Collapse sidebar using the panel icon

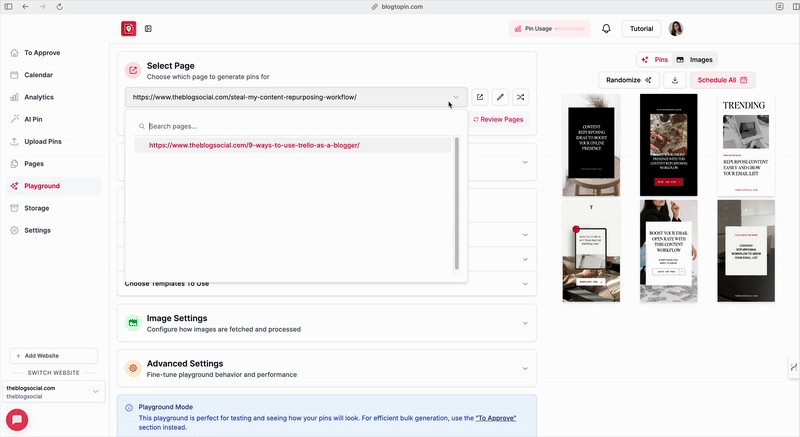point(149,29)
